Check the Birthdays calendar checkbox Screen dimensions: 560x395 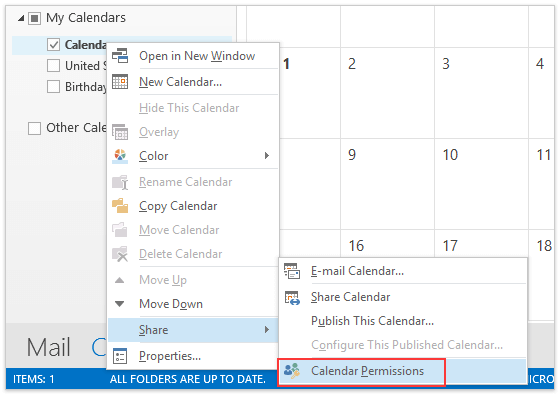pos(53,86)
